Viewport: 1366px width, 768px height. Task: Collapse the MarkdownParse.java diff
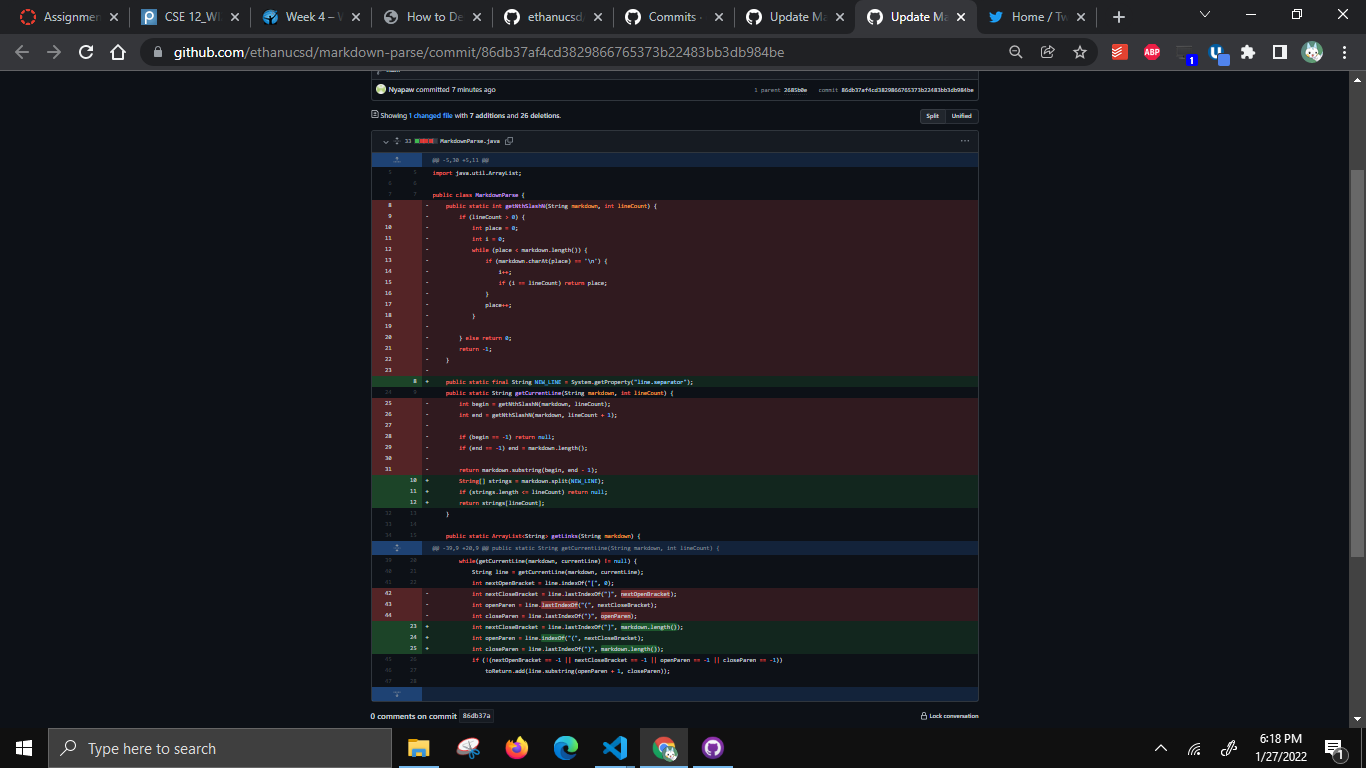tap(386, 141)
